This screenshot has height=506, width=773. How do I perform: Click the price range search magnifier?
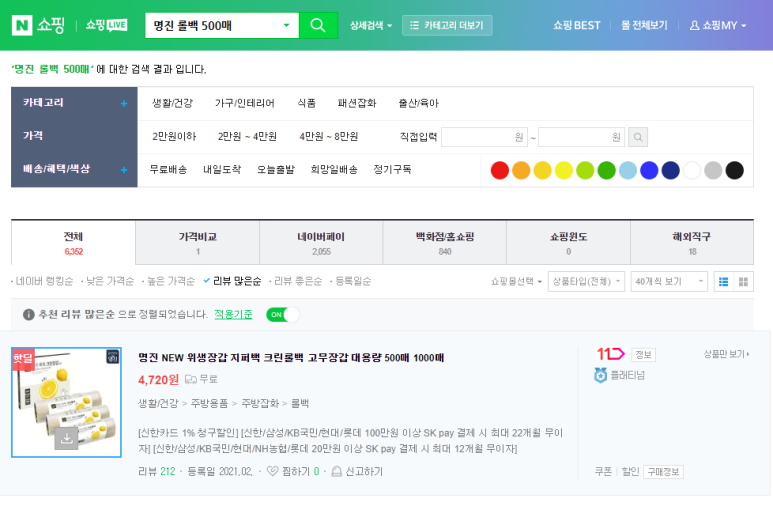637,137
